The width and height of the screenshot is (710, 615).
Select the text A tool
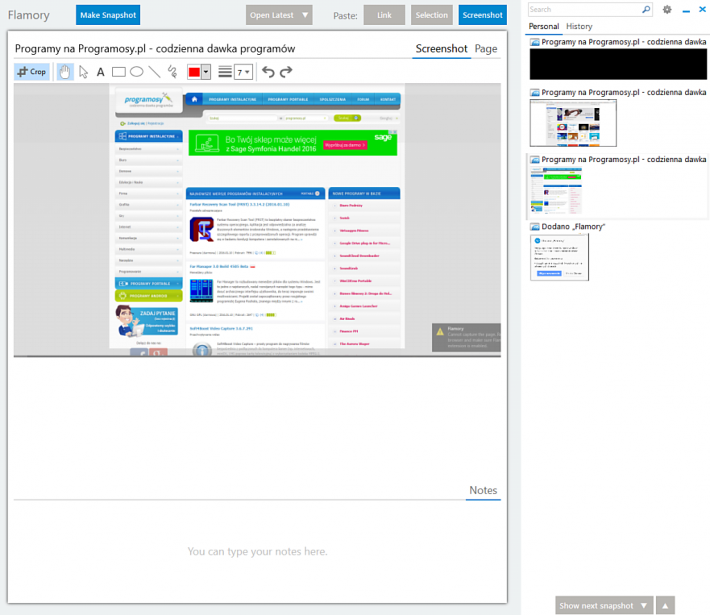101,72
